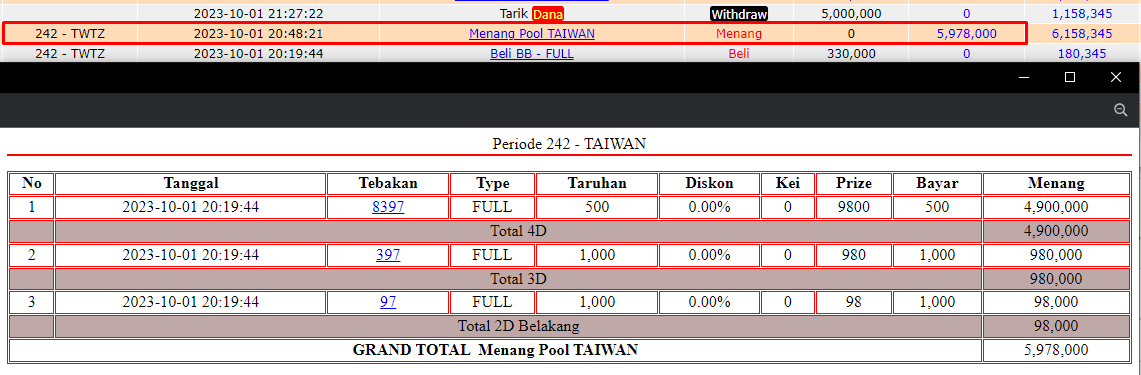The width and height of the screenshot is (1141, 375).
Task: Click the Prize column header
Action: [854, 183]
